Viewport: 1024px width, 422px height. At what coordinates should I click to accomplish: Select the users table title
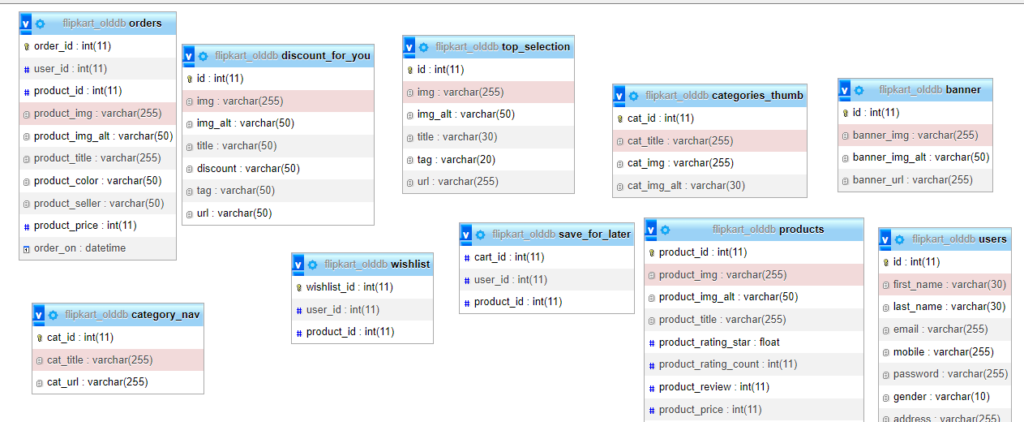pyautogui.click(x=959, y=240)
